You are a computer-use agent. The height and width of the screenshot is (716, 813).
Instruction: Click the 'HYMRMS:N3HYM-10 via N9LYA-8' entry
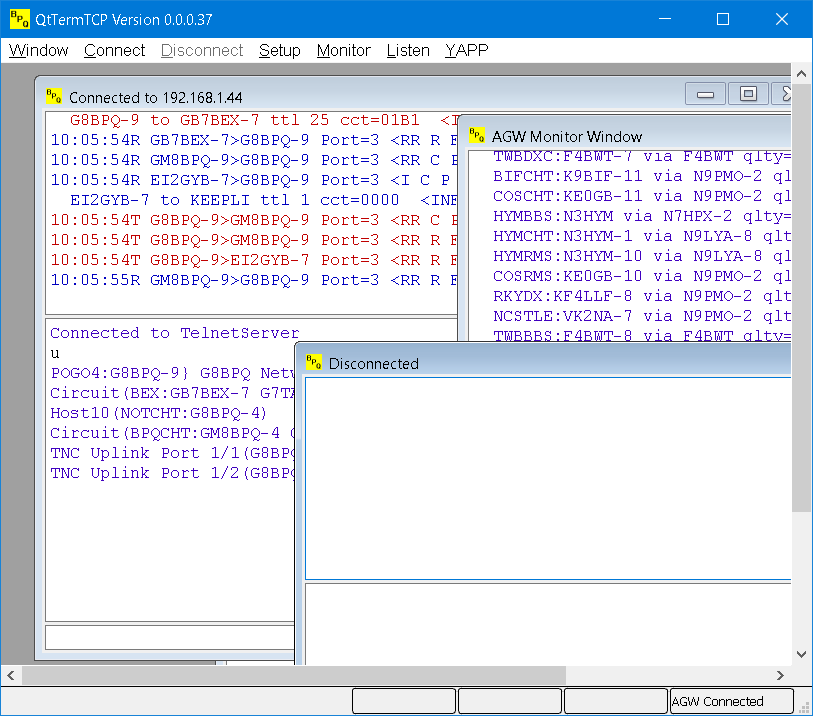point(642,256)
